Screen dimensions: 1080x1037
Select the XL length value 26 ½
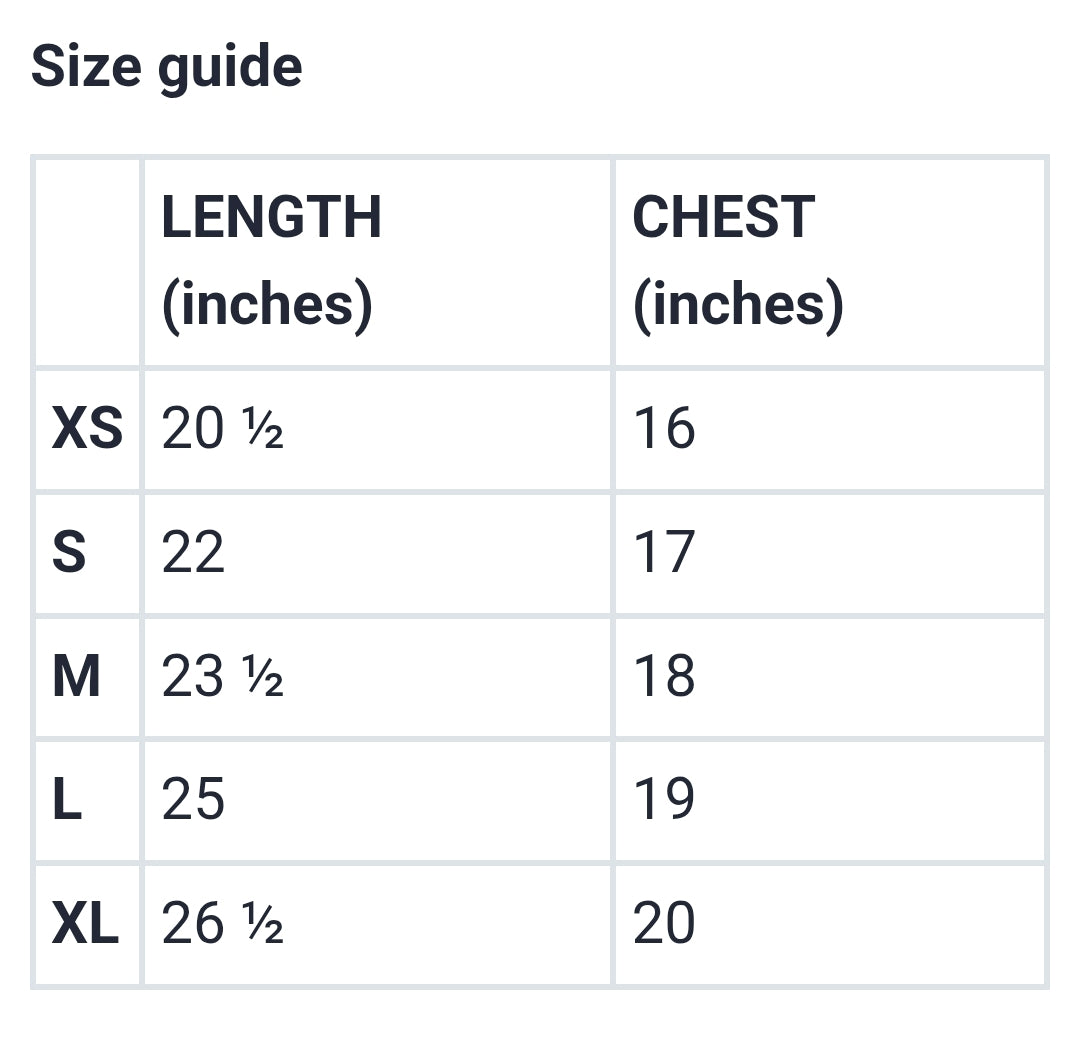(222, 924)
